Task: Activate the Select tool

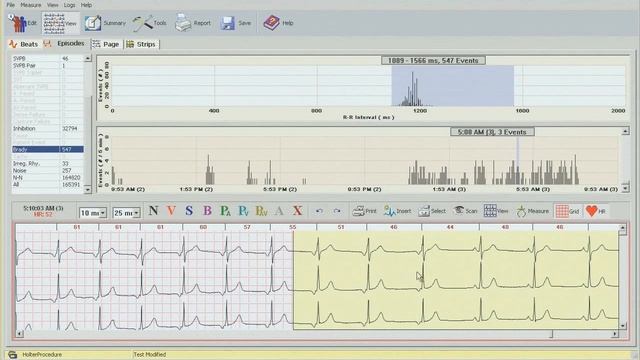Action: (x=432, y=211)
